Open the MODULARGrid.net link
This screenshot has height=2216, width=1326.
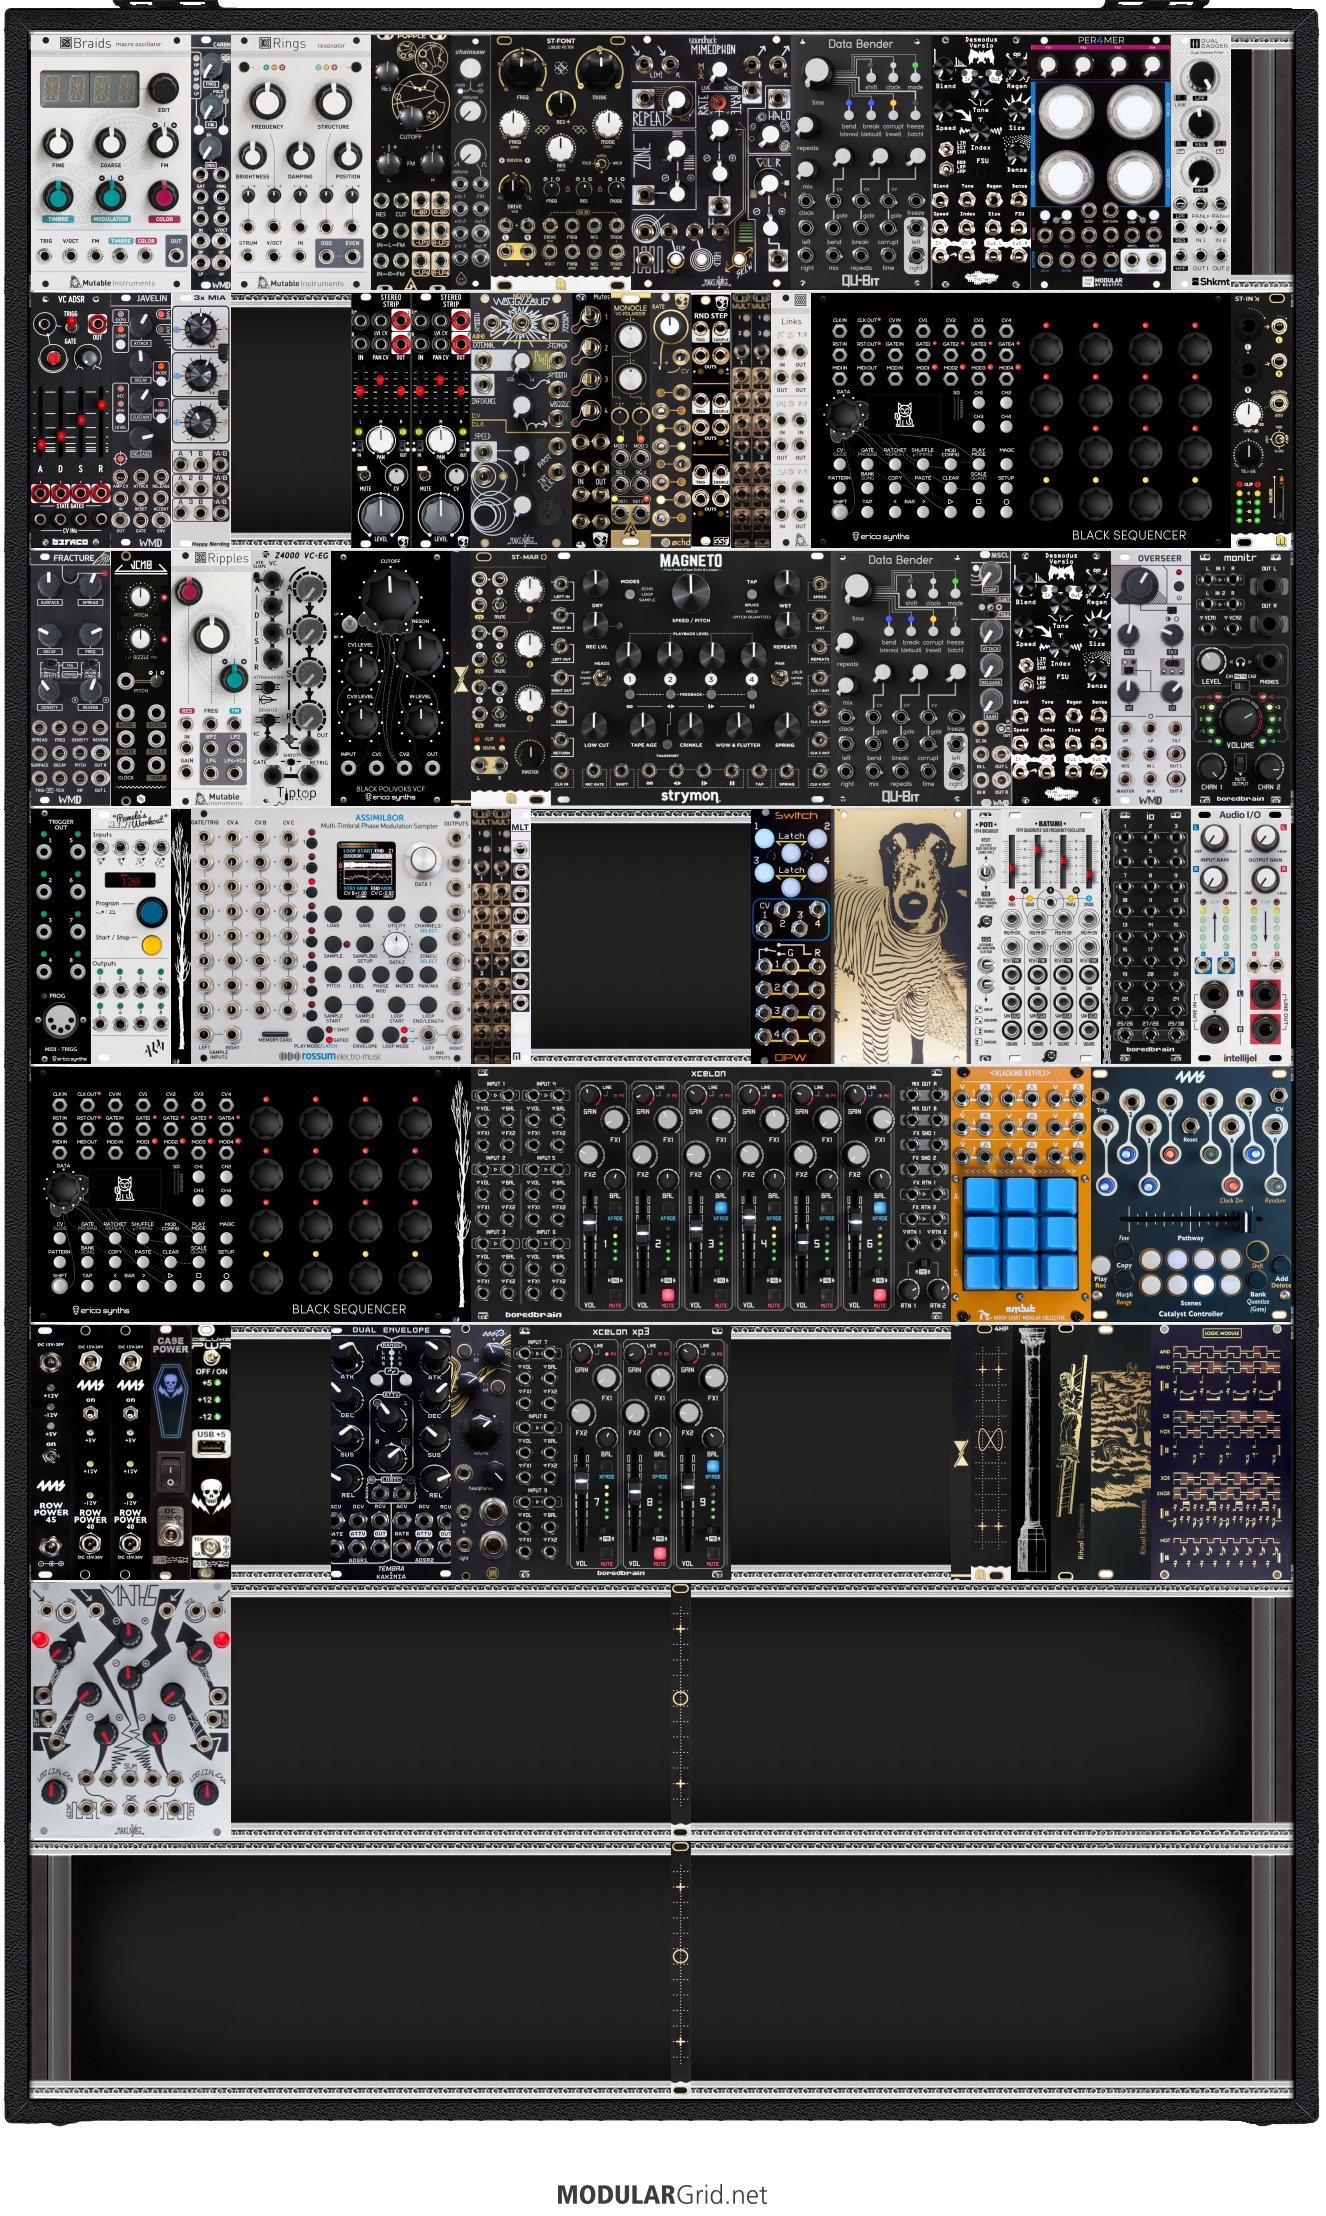662,2195
